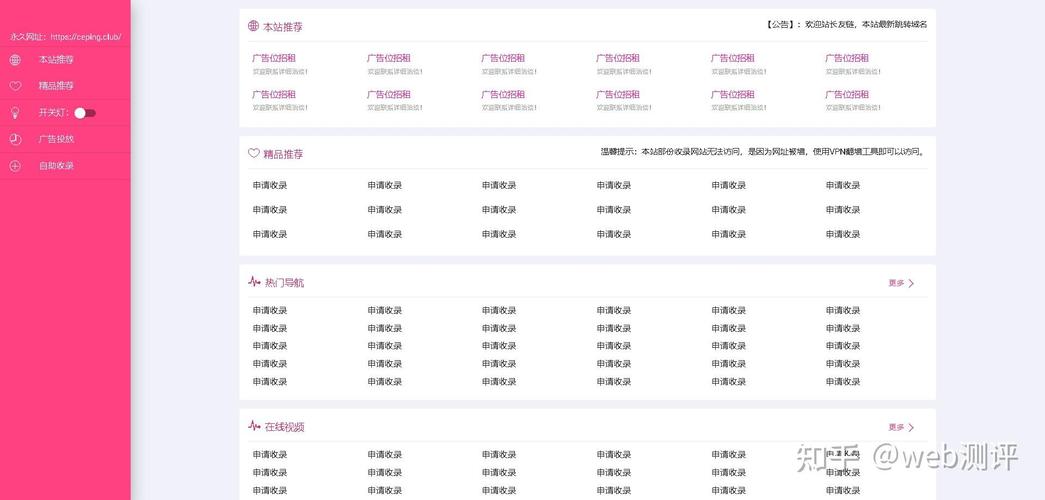Click the globe icon beside 本站推荐 in sidebar
The height and width of the screenshot is (500, 1045).
coord(15,60)
